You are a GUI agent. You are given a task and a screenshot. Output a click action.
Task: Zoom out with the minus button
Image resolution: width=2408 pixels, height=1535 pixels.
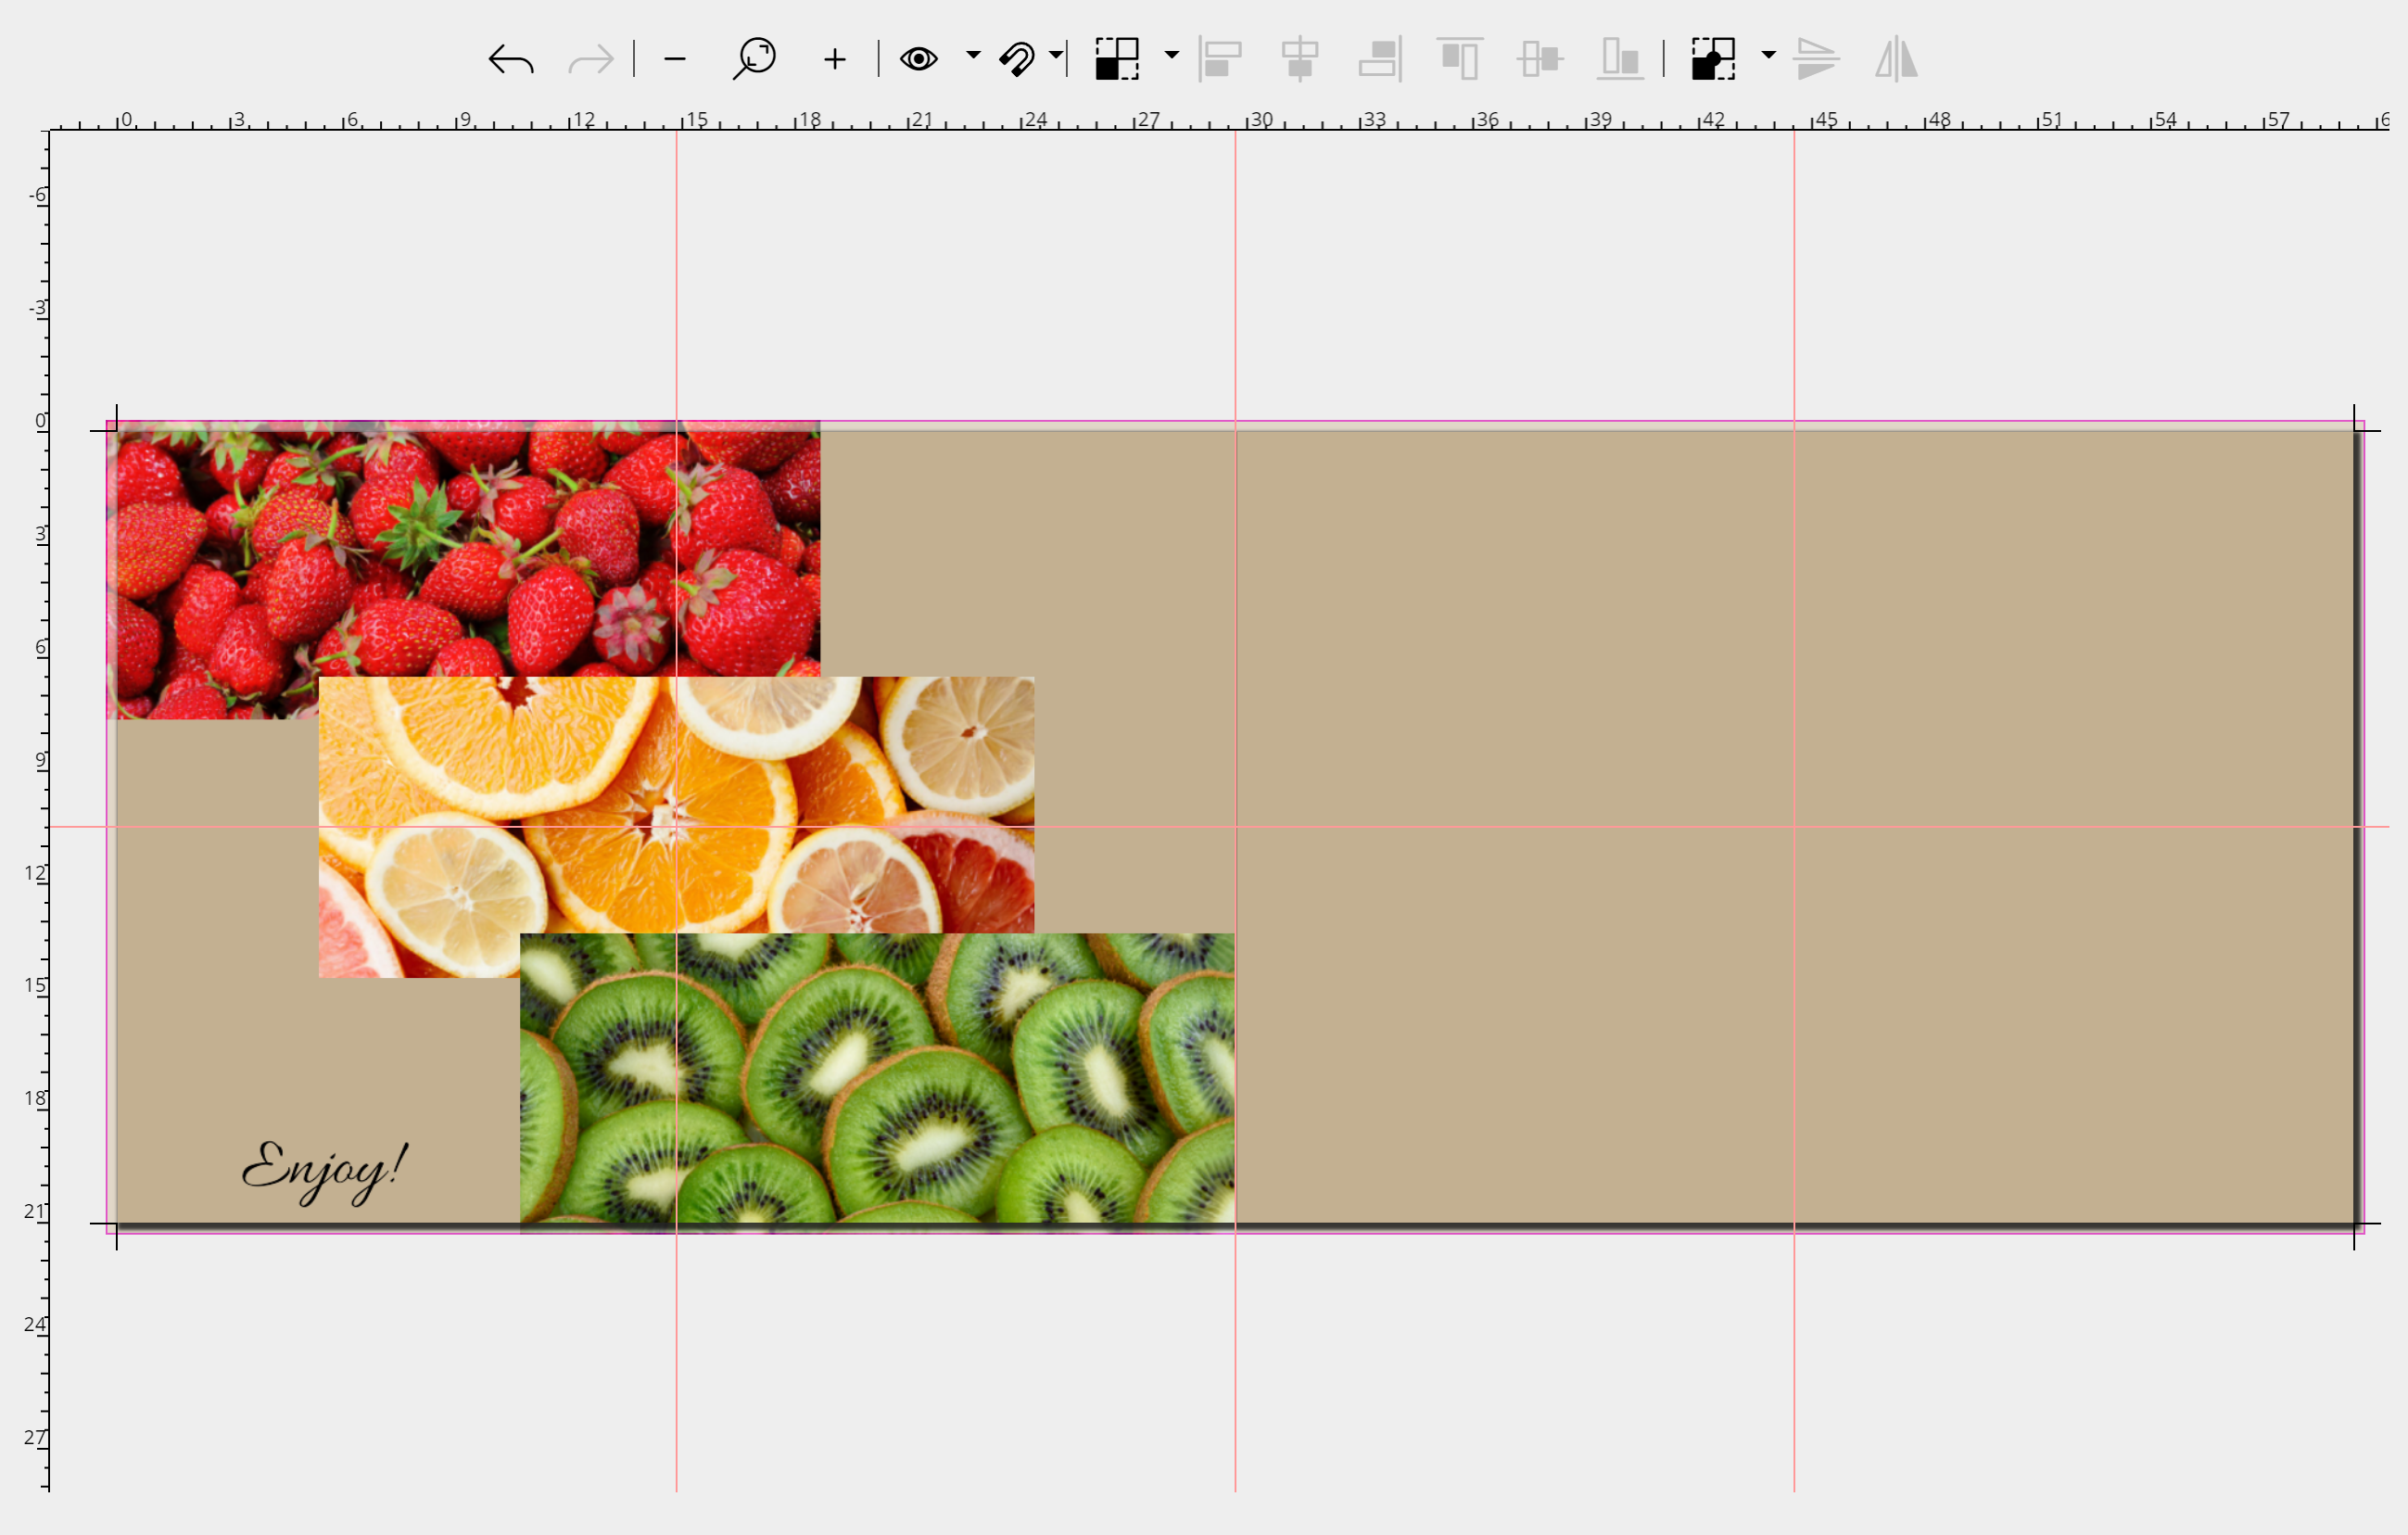(x=675, y=59)
